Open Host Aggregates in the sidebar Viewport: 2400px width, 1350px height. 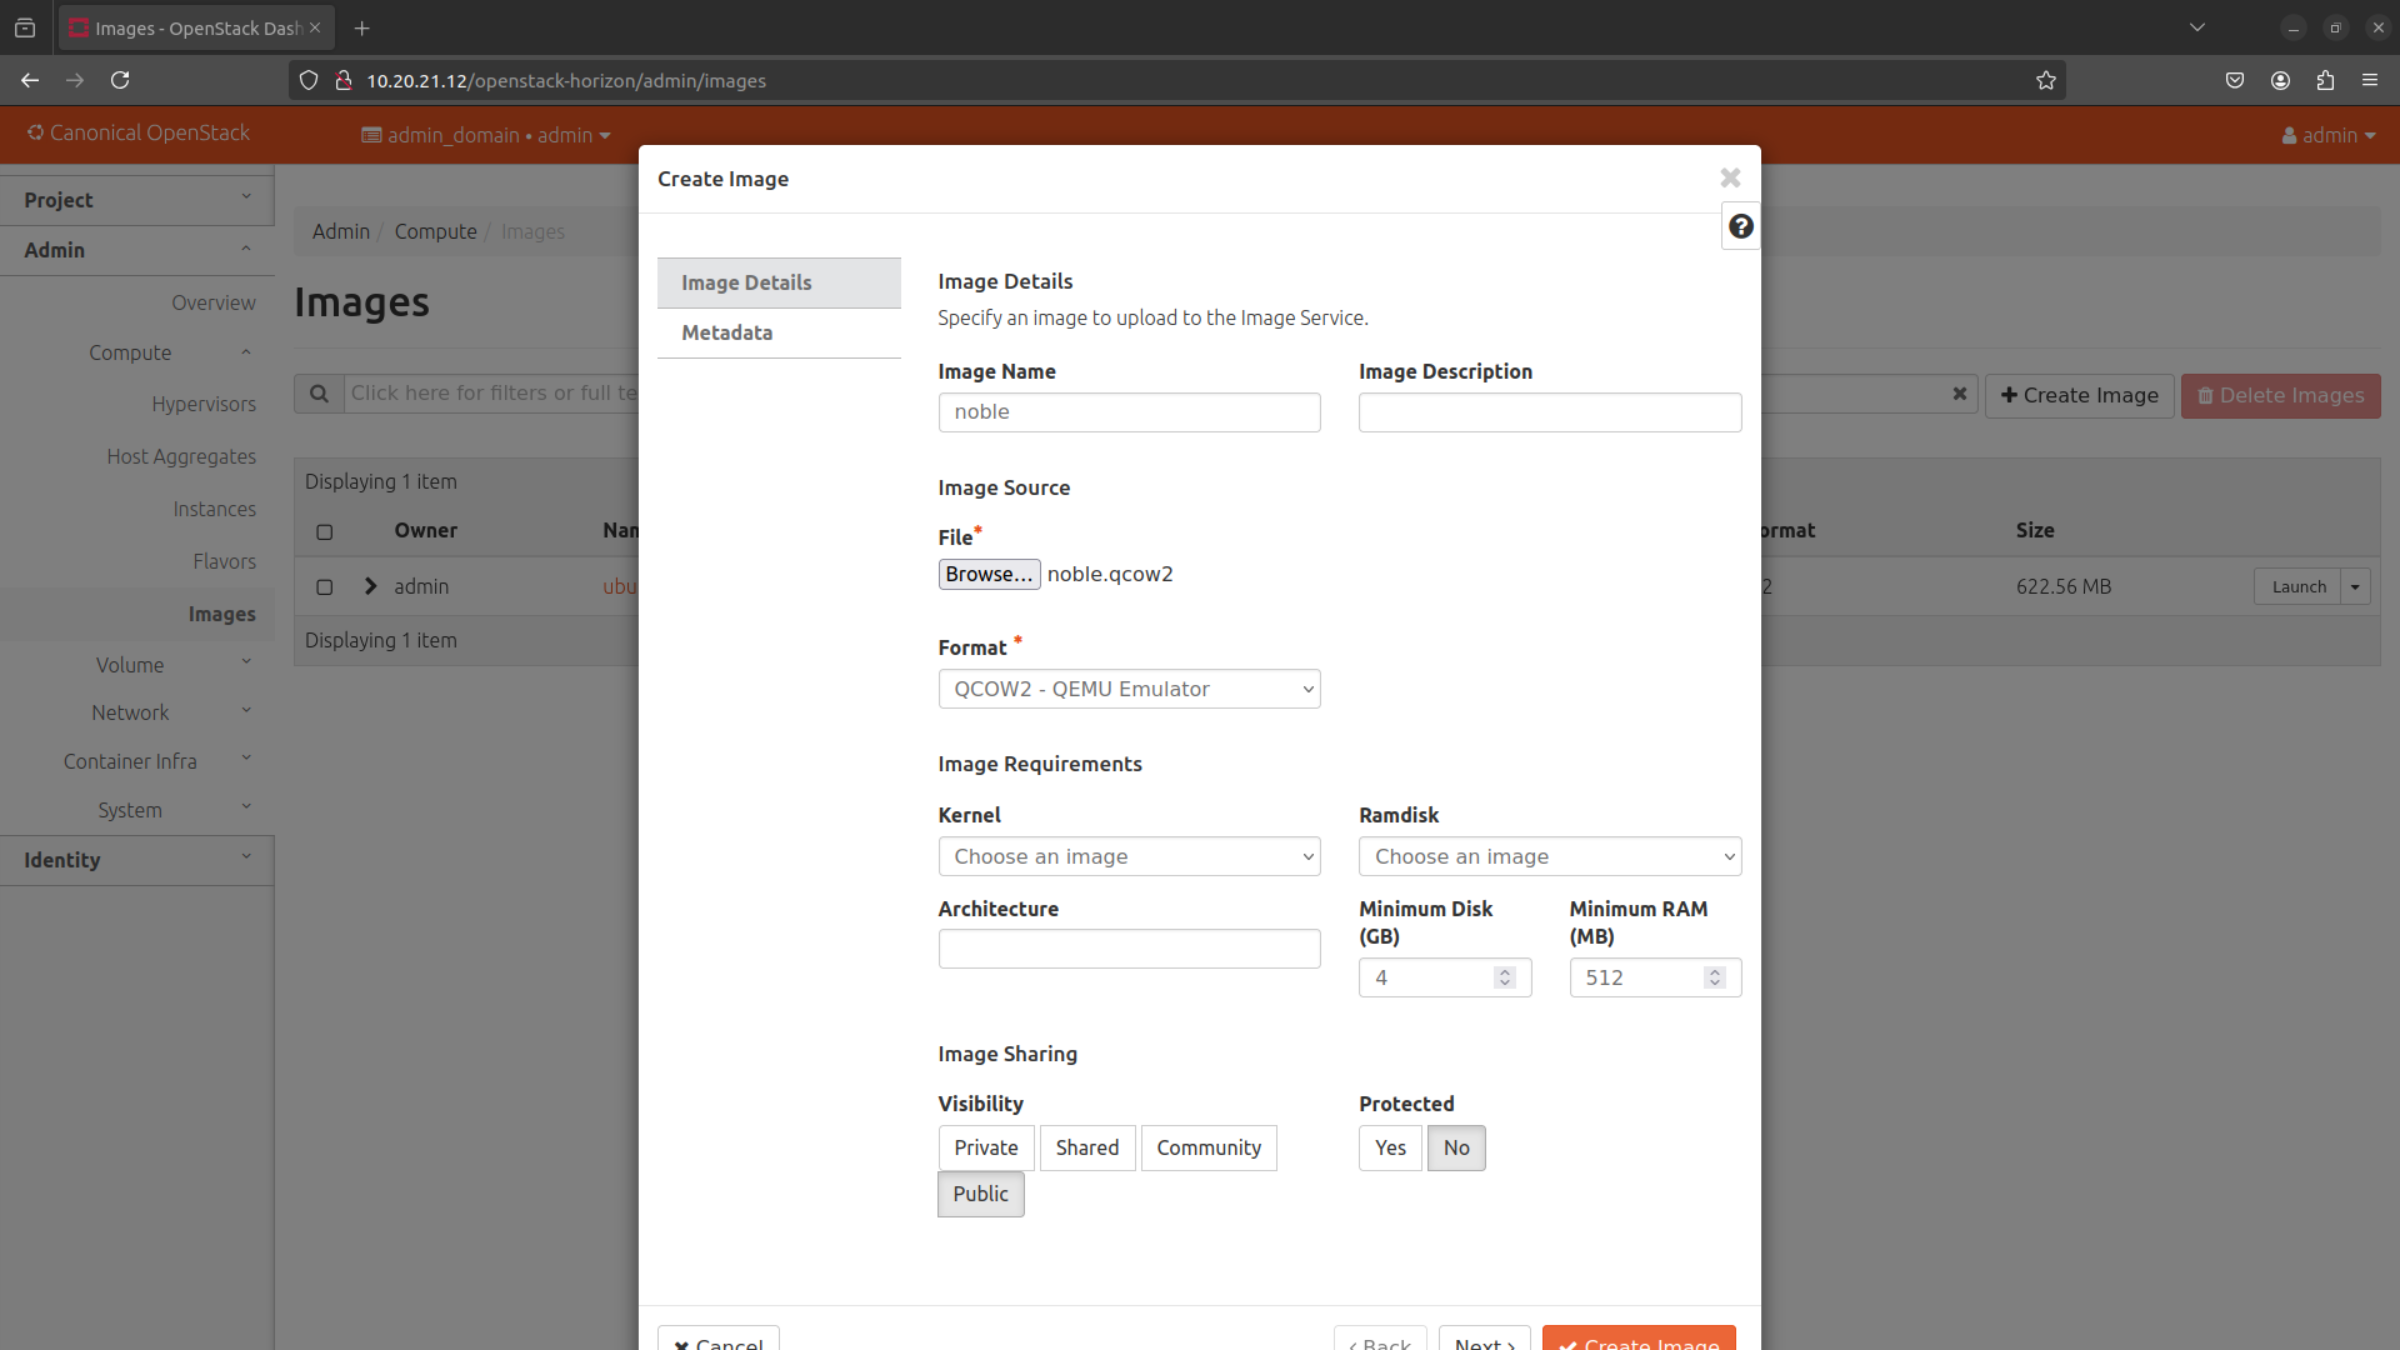pyautogui.click(x=182, y=456)
